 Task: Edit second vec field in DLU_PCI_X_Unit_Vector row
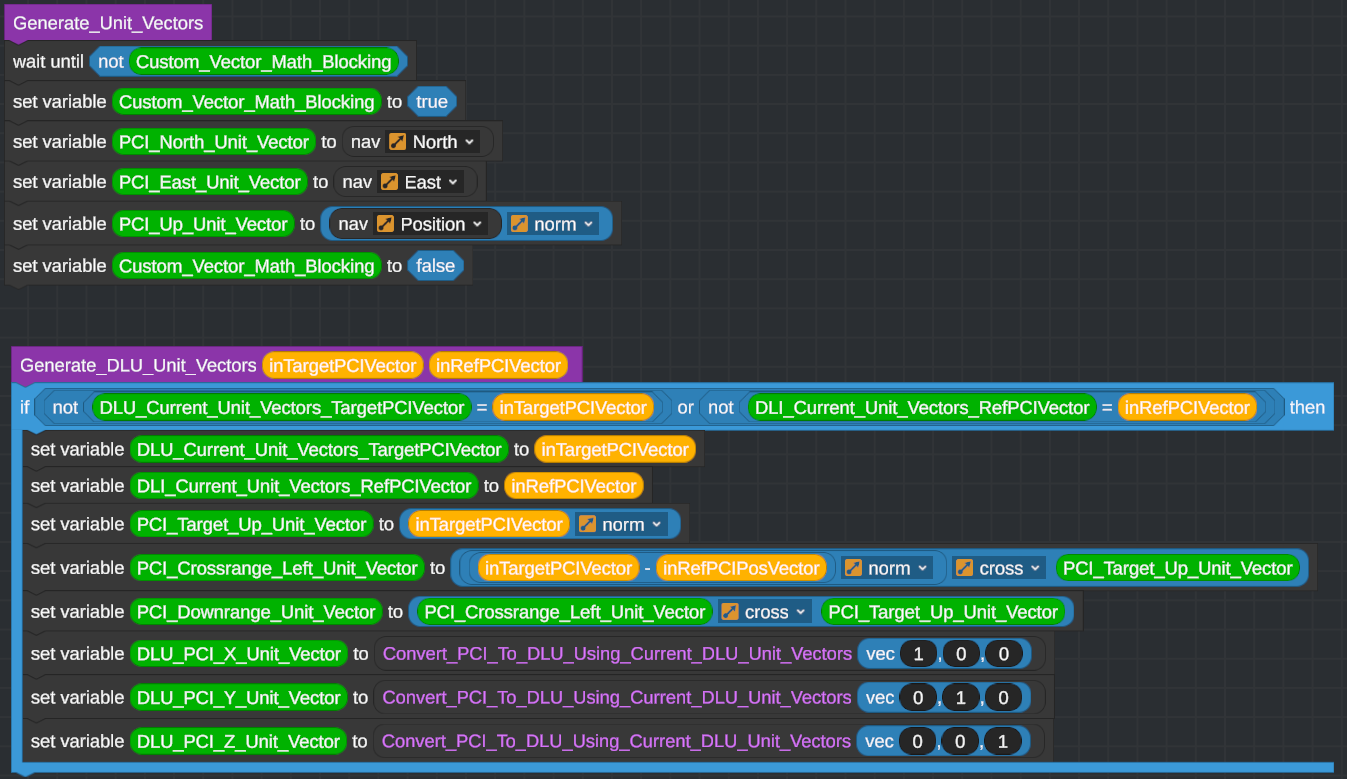961,654
